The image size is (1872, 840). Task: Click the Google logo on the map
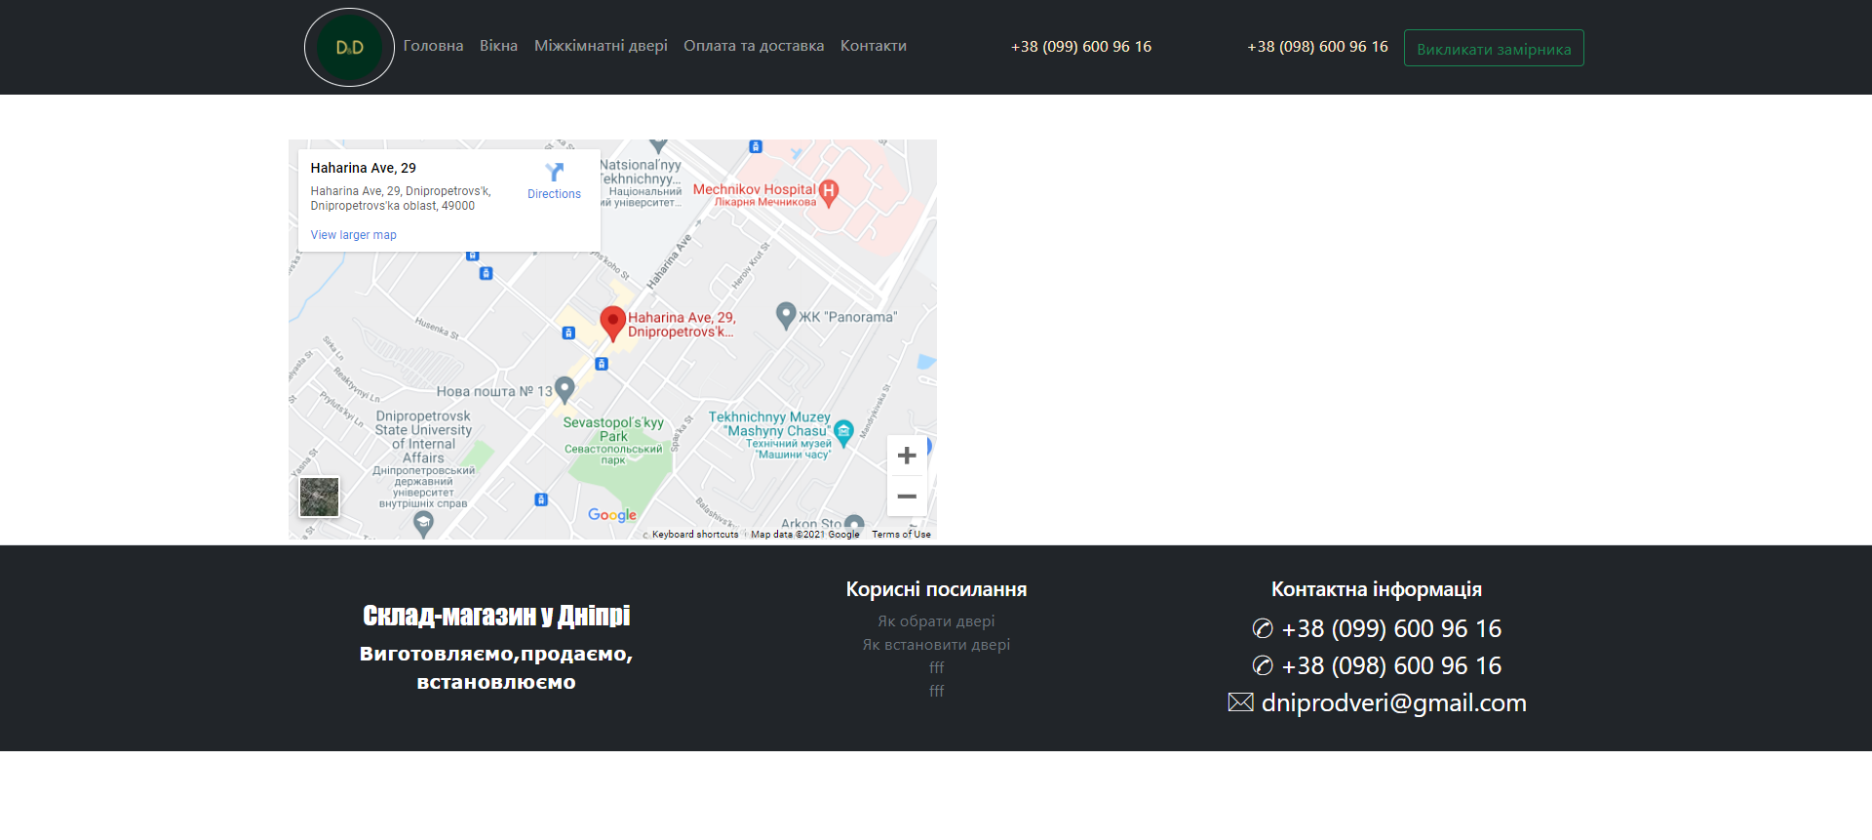tap(612, 515)
